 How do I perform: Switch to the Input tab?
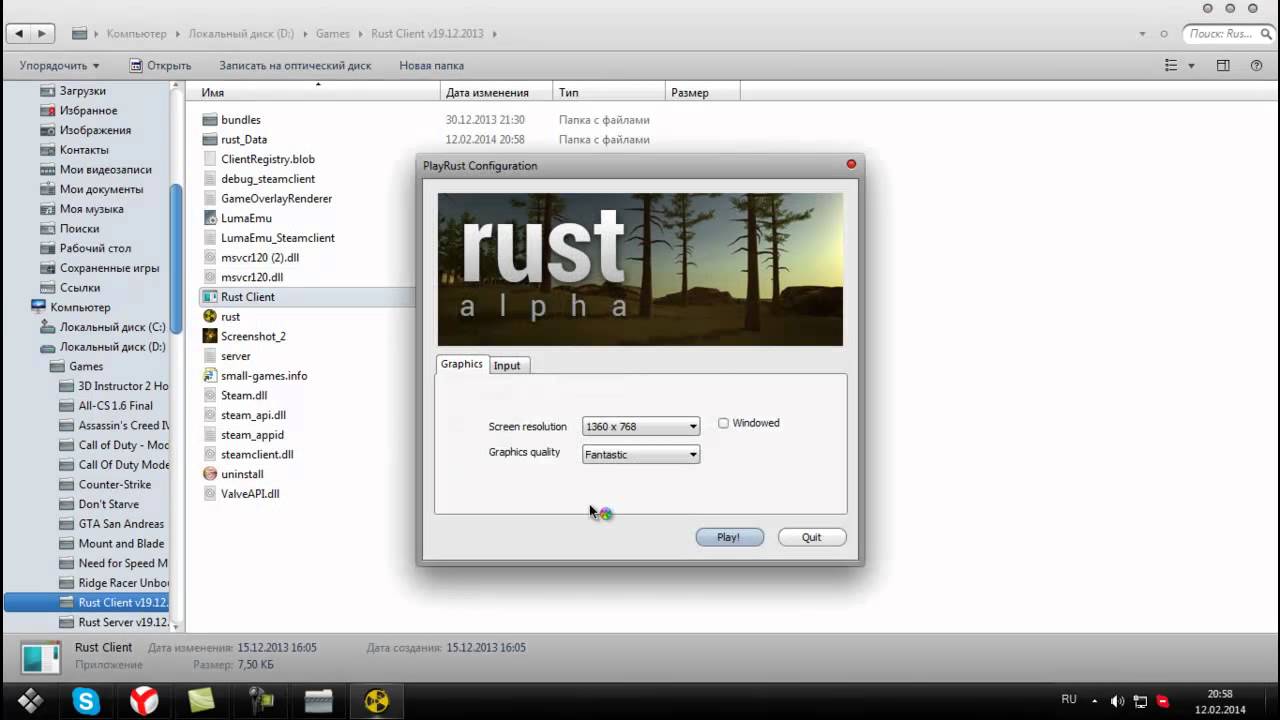507,365
